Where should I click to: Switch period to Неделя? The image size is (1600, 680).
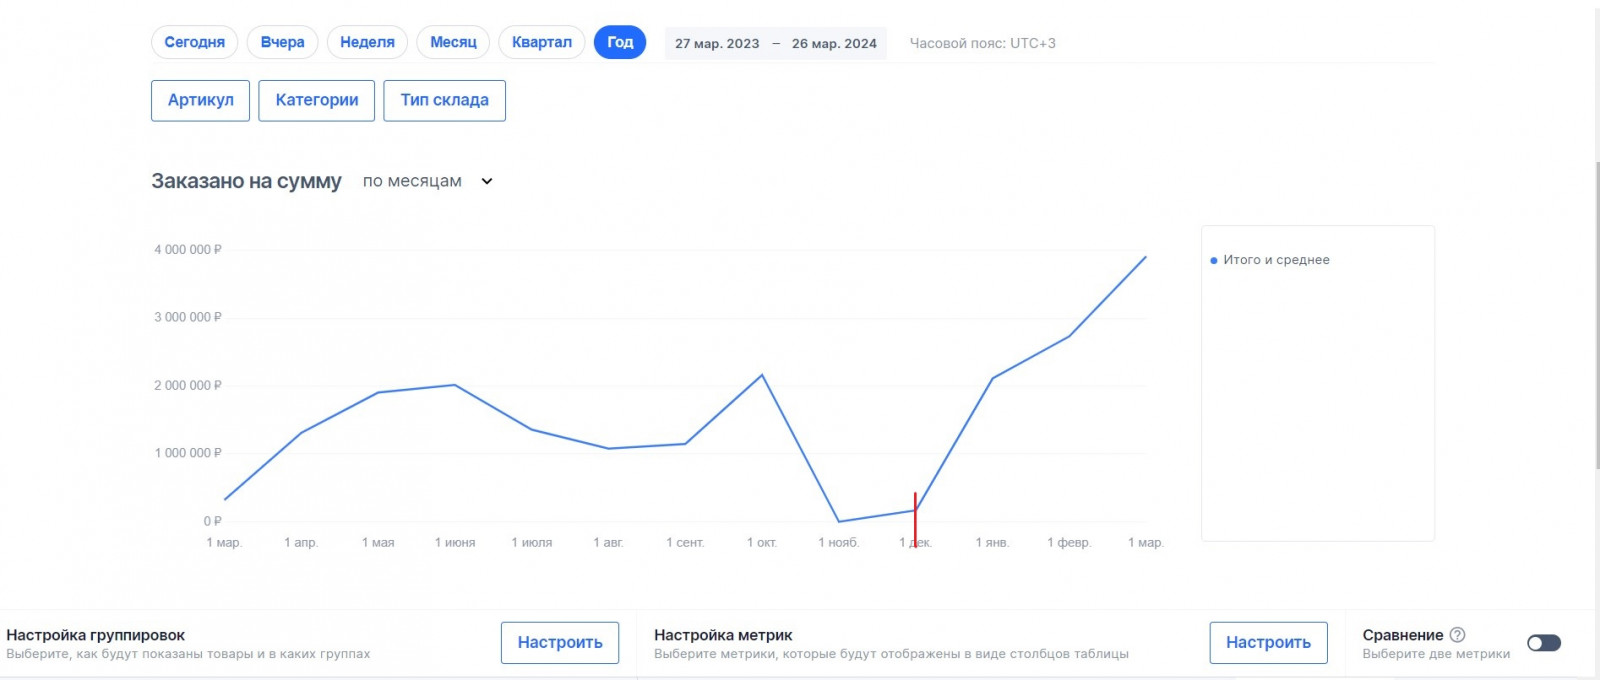[367, 42]
